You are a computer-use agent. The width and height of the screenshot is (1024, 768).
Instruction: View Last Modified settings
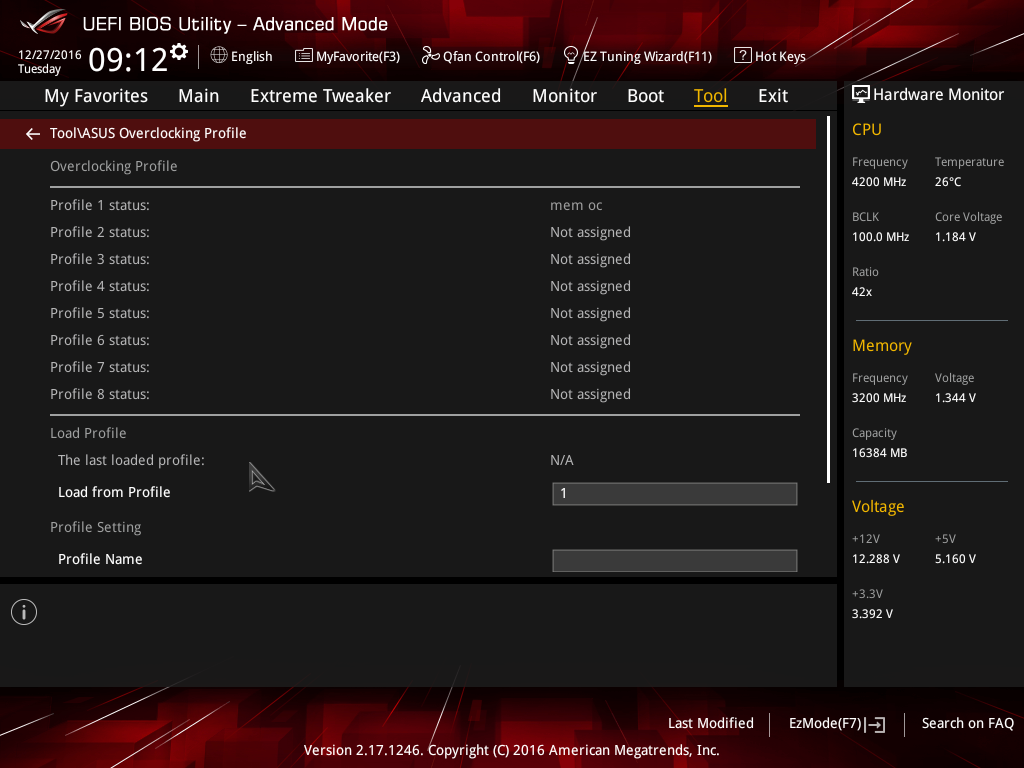coord(711,724)
